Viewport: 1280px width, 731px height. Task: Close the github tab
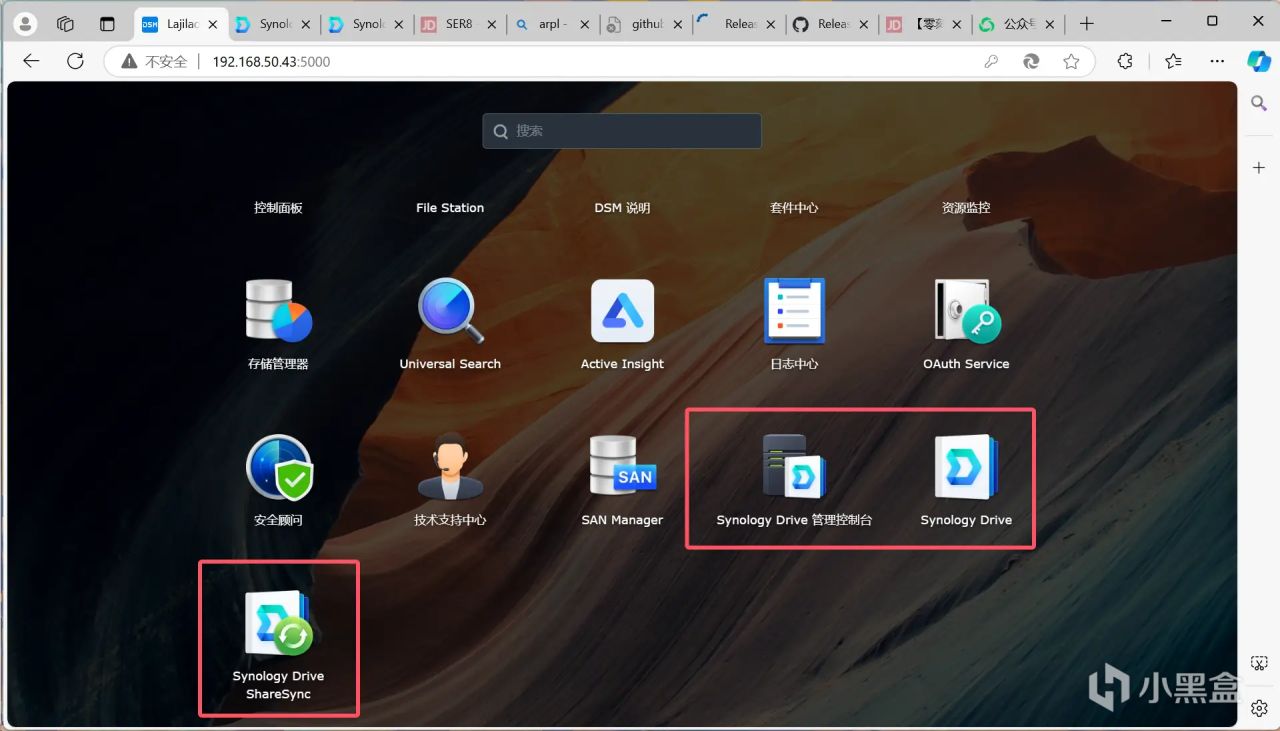coord(676,24)
